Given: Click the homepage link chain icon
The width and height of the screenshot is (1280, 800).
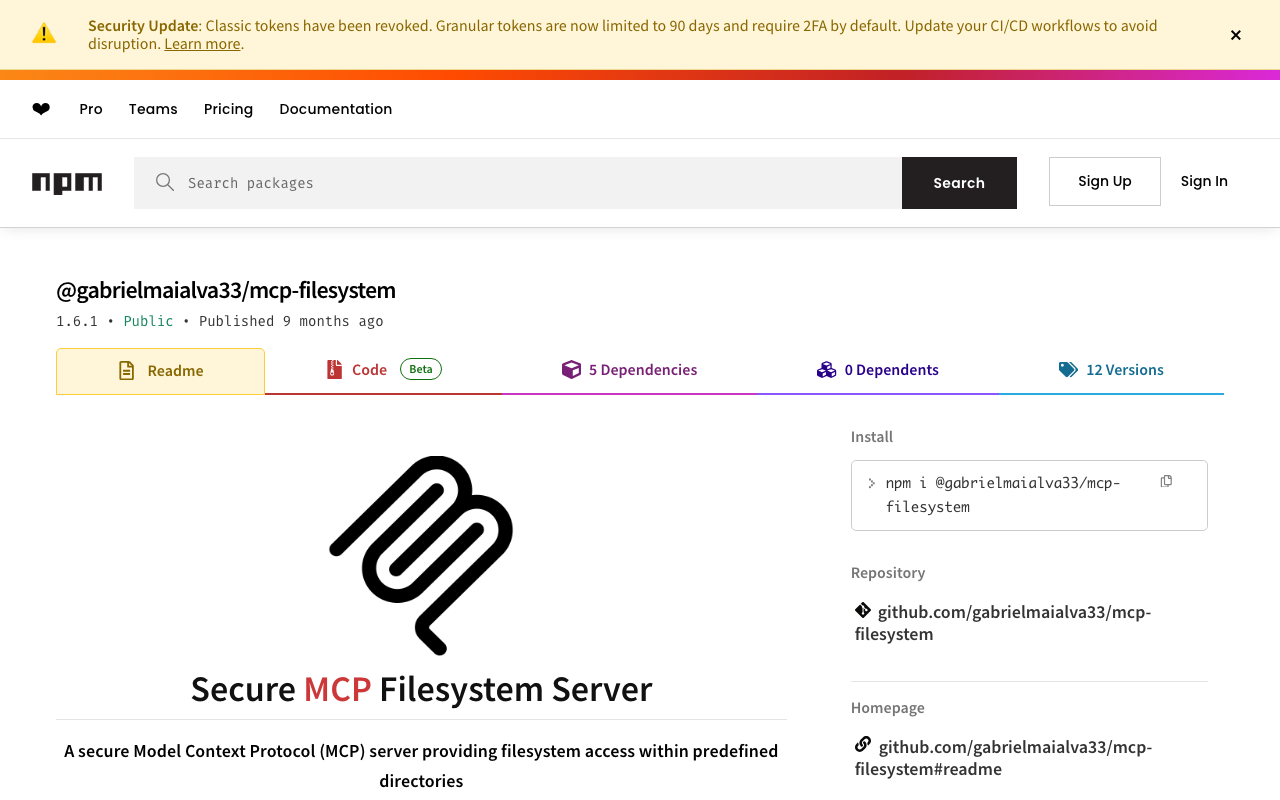Looking at the screenshot, I should pyautogui.click(x=863, y=744).
